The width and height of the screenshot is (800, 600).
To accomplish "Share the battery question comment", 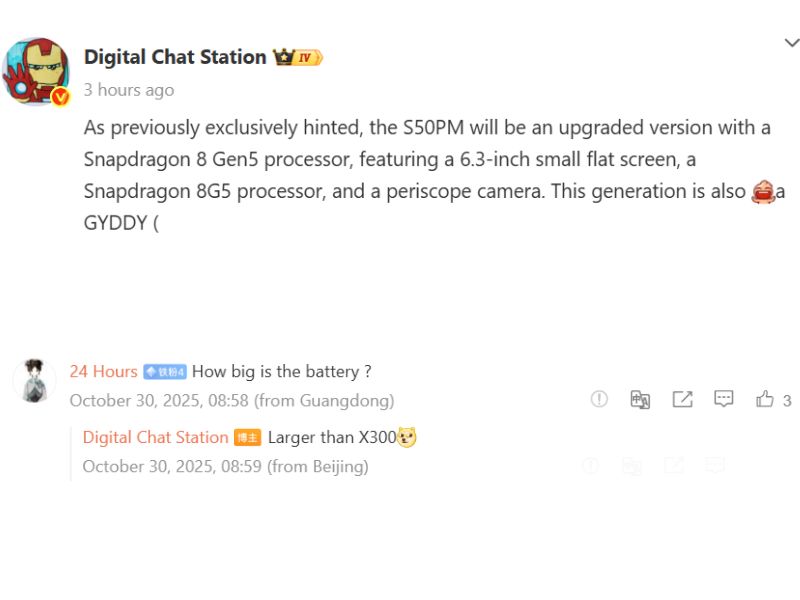I will pos(683,399).
